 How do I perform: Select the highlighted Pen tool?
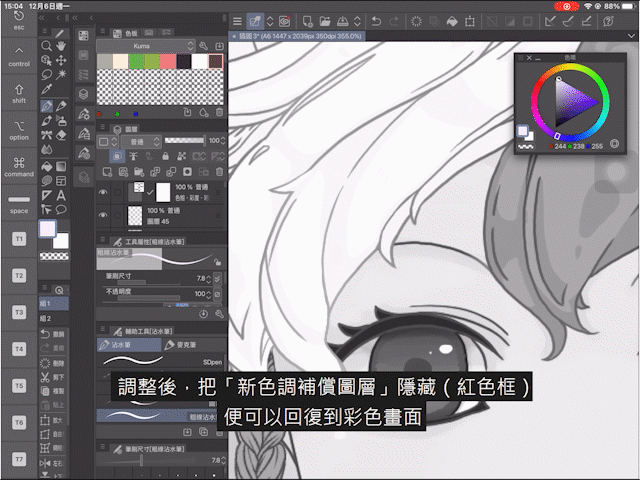pos(47,106)
